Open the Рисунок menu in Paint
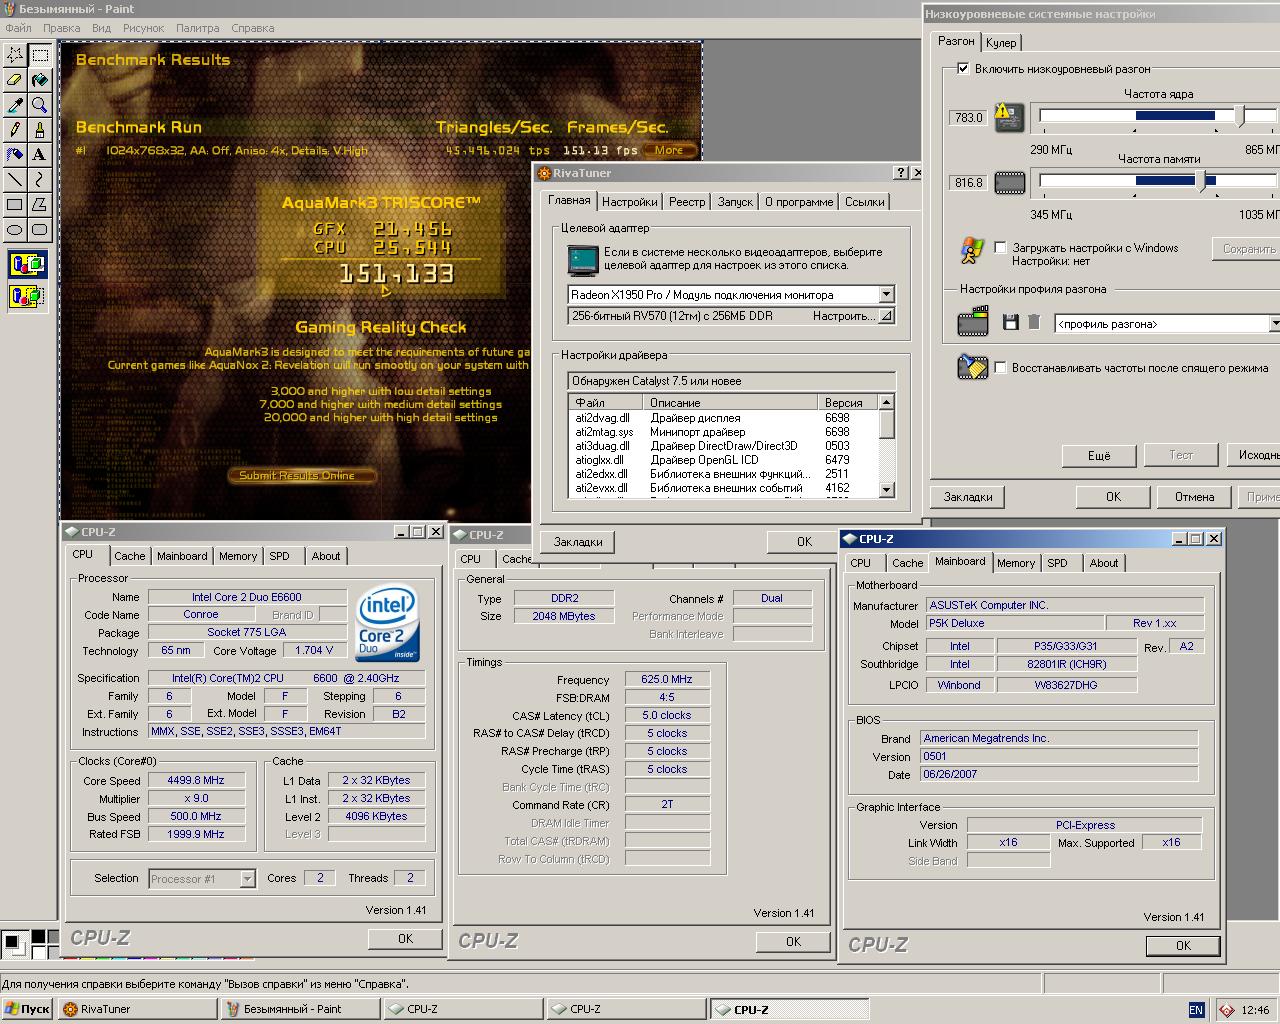Image resolution: width=1280 pixels, height=1024 pixels. point(144,28)
